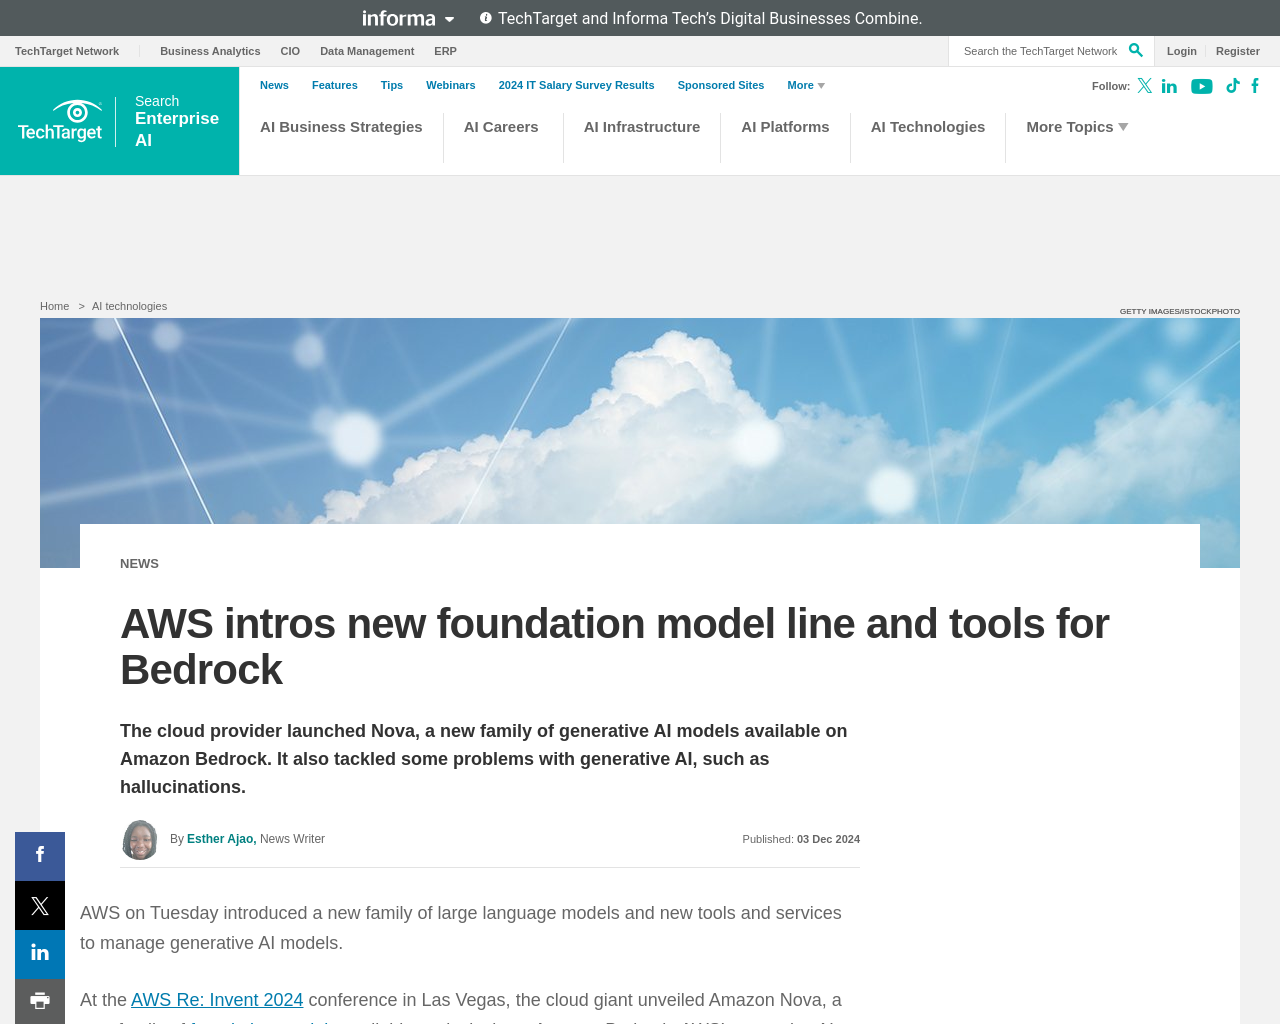Screen dimensions: 1280x1024
Task: Select AI Business Strategies topic
Action: (x=341, y=127)
